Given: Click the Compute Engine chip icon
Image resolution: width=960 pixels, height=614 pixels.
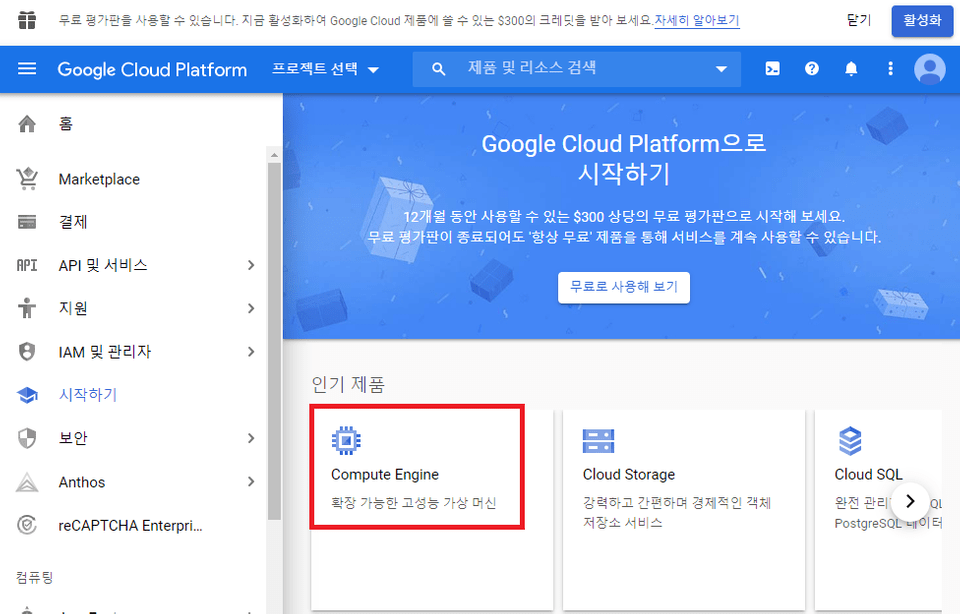Looking at the screenshot, I should click(346, 440).
